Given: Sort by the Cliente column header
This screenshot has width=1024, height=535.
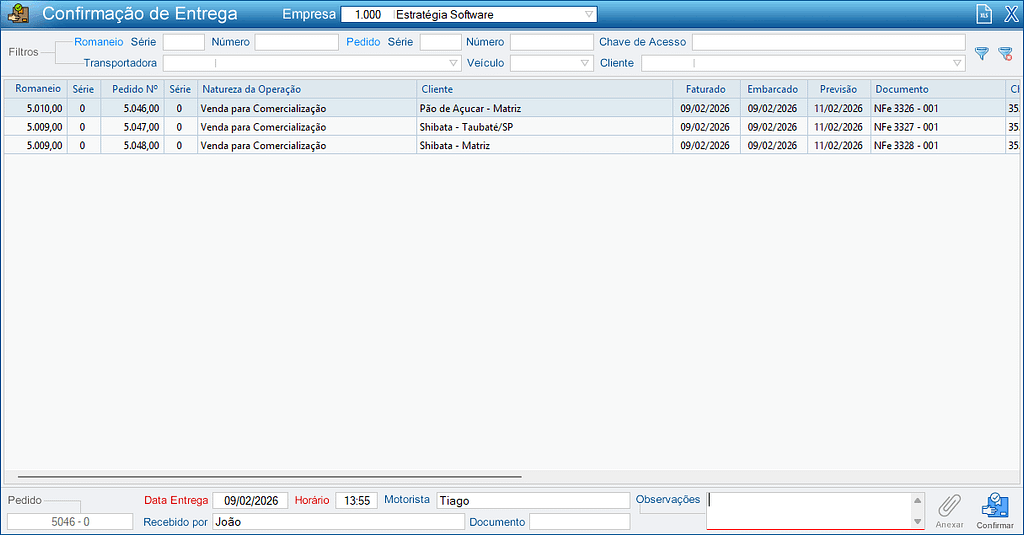Looking at the screenshot, I should click(545, 89).
